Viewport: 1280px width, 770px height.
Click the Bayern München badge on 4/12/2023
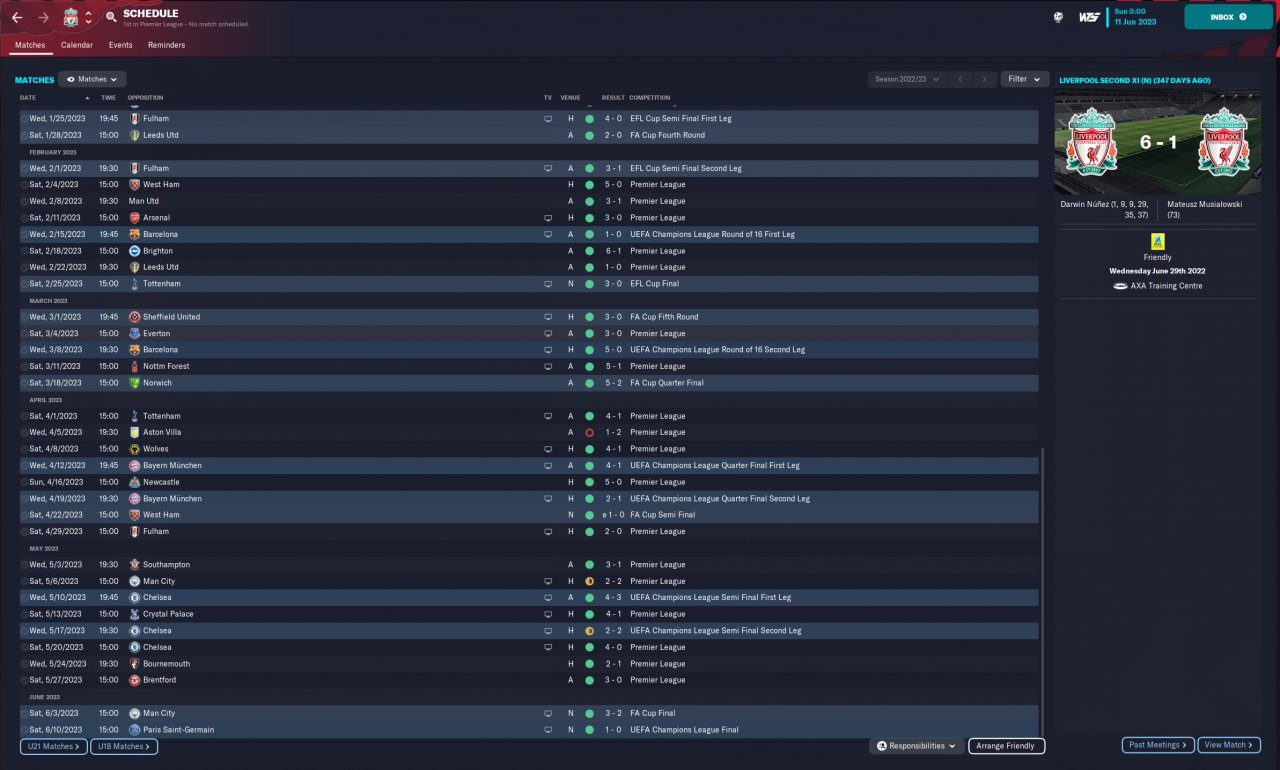point(134,465)
